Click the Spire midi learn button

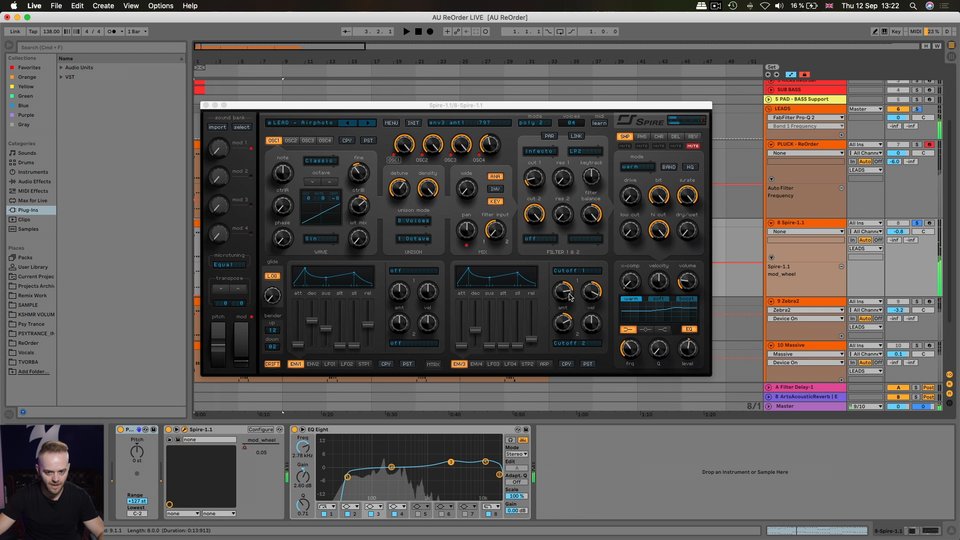tap(599, 123)
